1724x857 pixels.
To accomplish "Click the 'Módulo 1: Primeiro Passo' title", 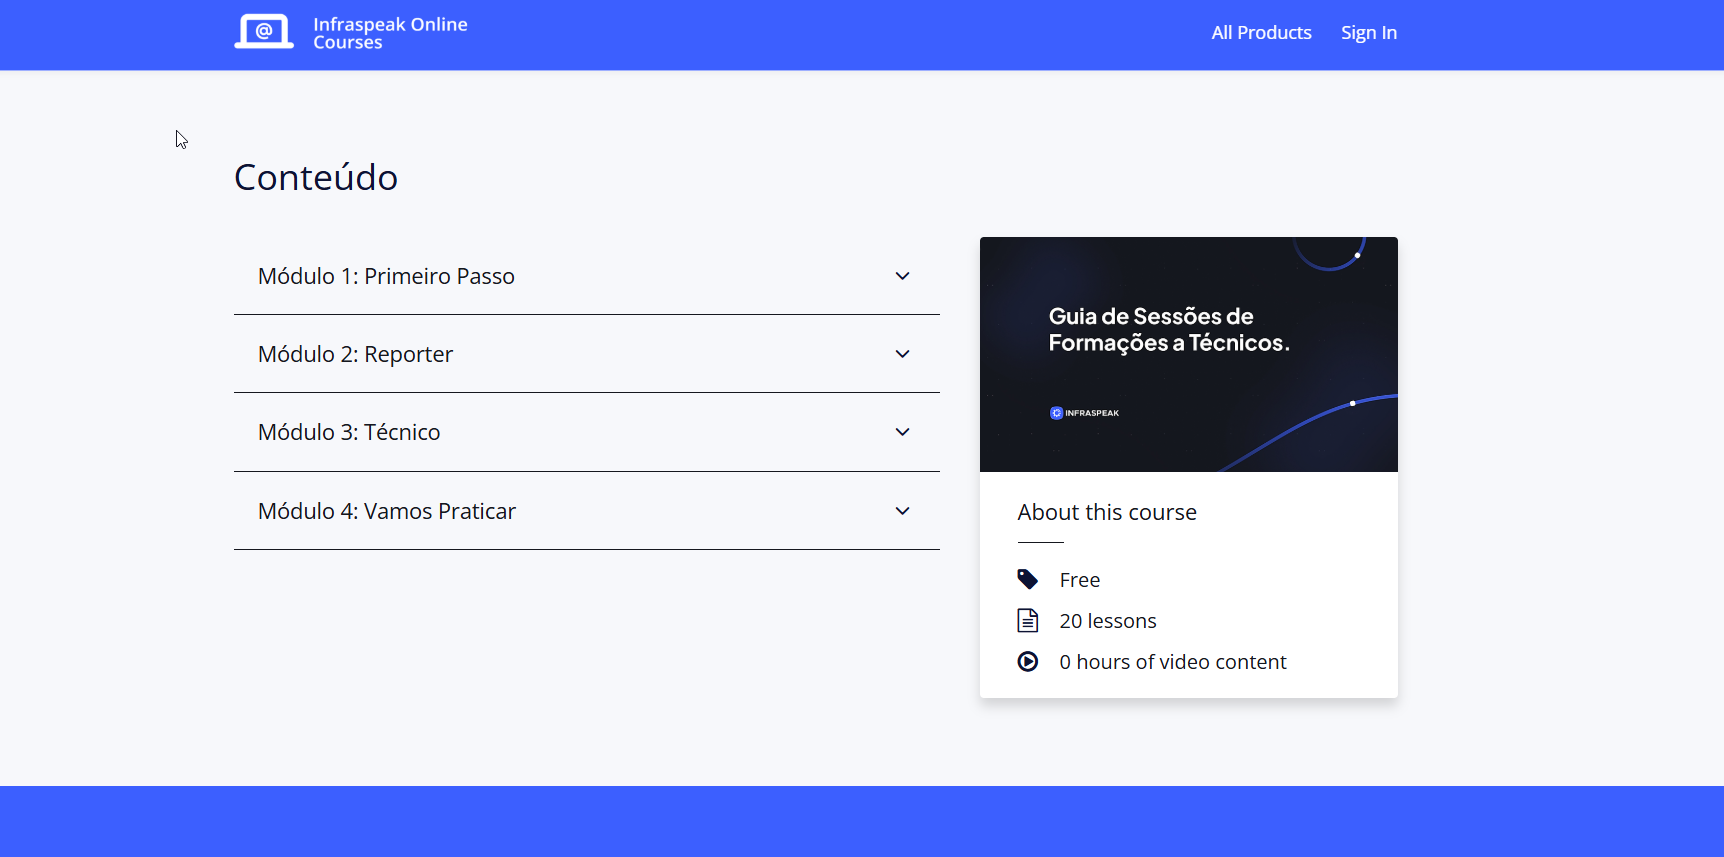I will pyautogui.click(x=386, y=276).
